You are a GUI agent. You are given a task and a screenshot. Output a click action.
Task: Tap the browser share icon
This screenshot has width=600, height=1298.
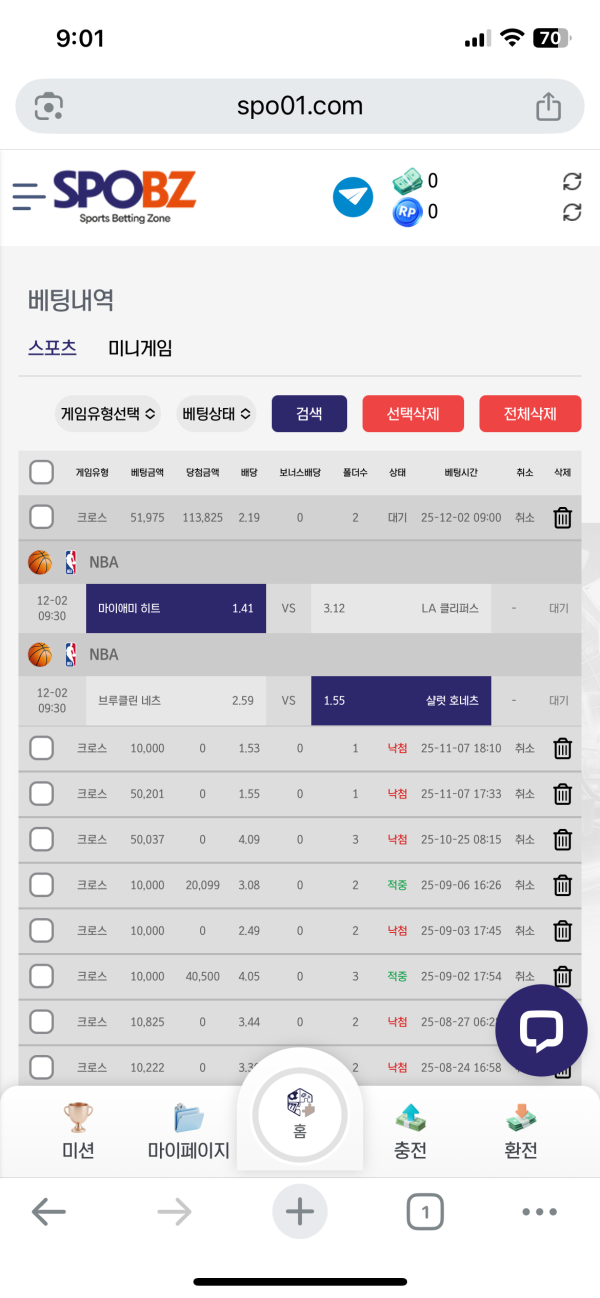click(548, 107)
